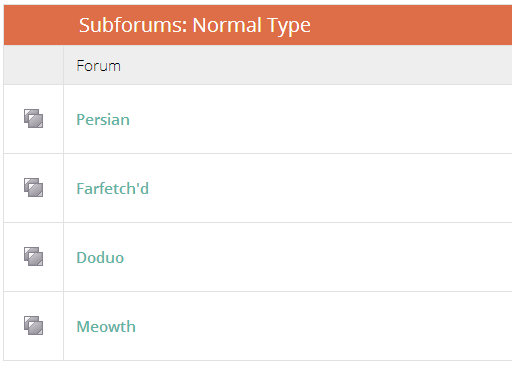Viewport: 512px width, 367px height.
Task: Select the forum status icon beside Meowth
Action: click(33, 326)
